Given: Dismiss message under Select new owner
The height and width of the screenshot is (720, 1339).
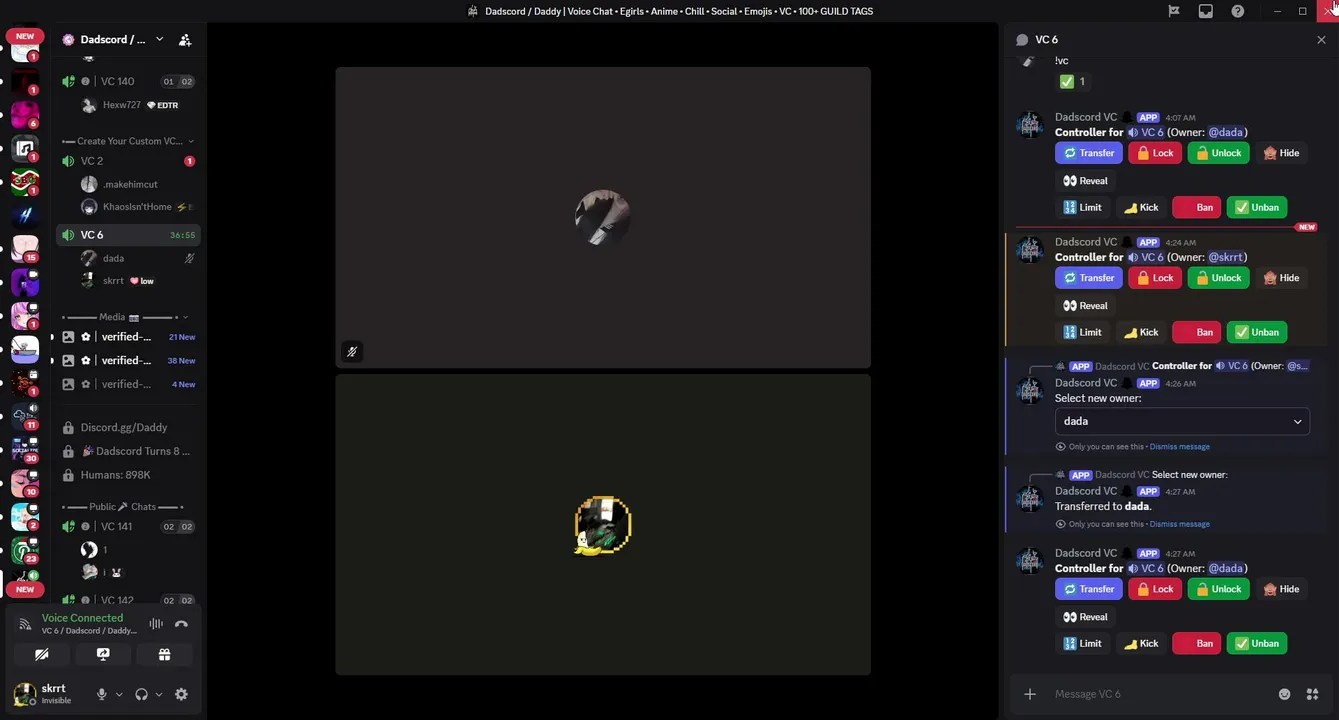Looking at the screenshot, I should point(1179,447).
